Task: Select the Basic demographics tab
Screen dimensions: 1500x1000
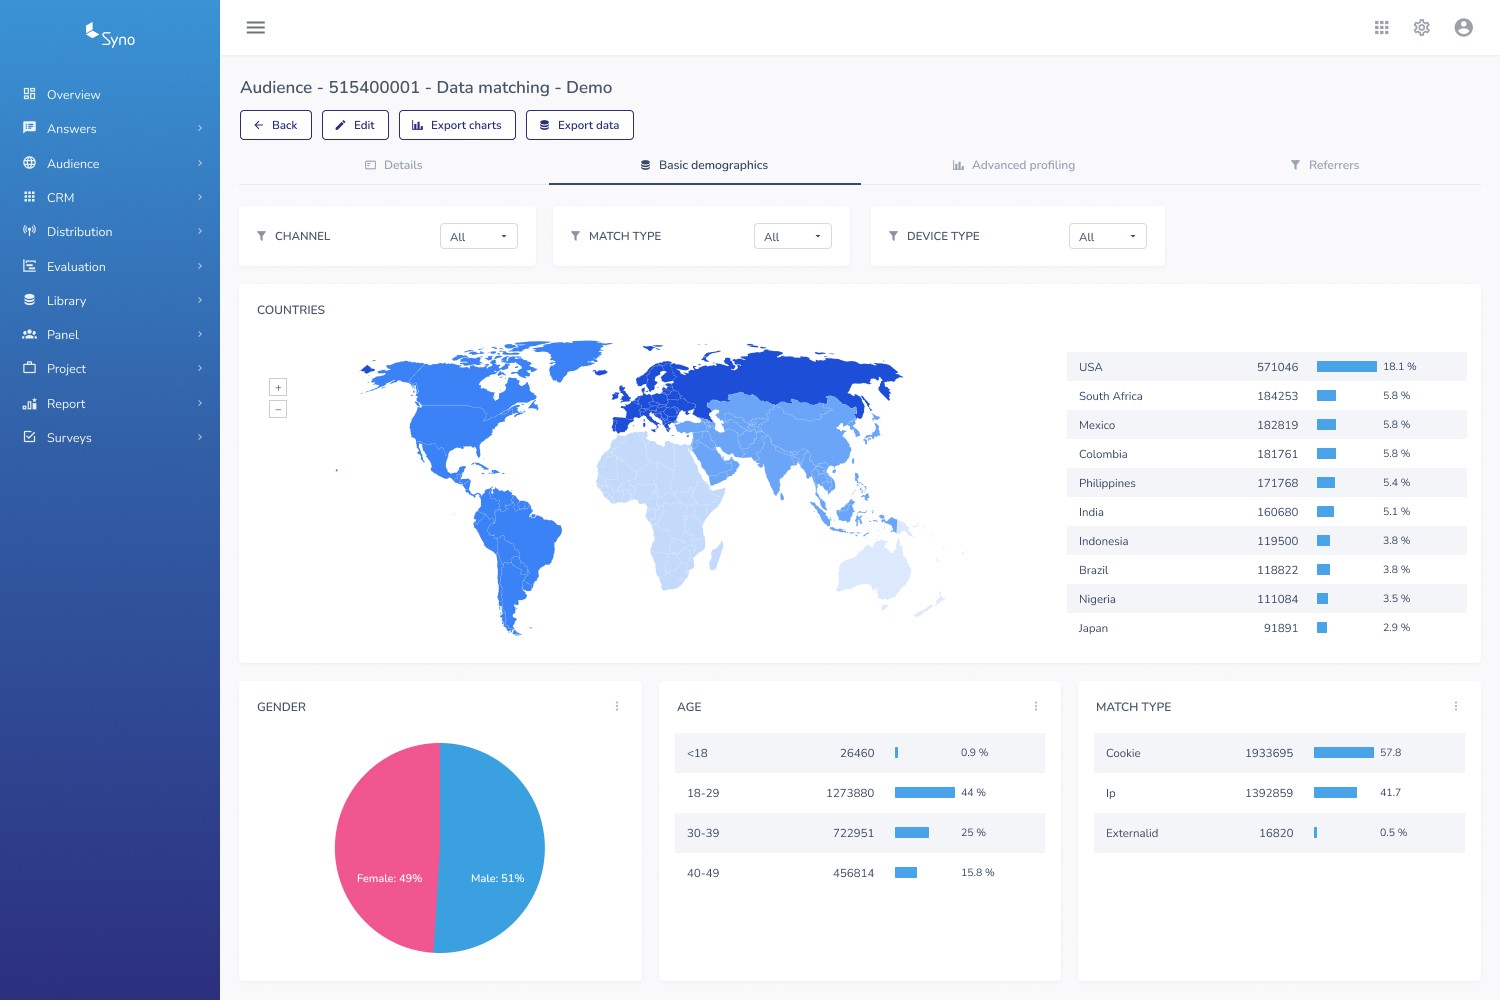Action: click(x=705, y=165)
